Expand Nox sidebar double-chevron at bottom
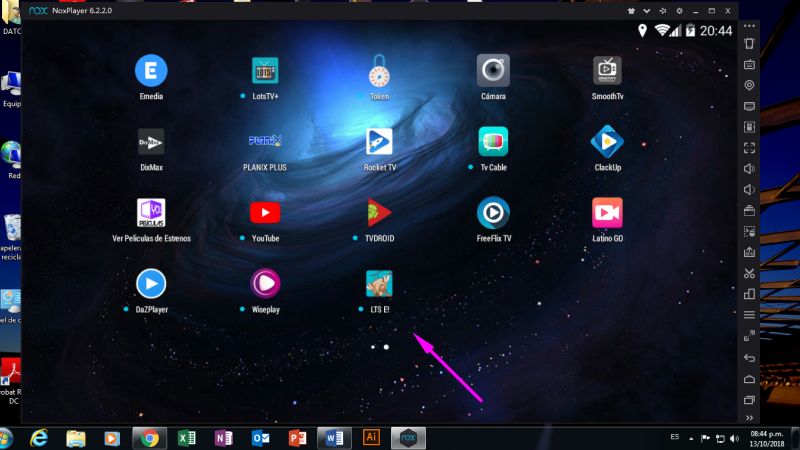The height and width of the screenshot is (450, 800). point(749,418)
